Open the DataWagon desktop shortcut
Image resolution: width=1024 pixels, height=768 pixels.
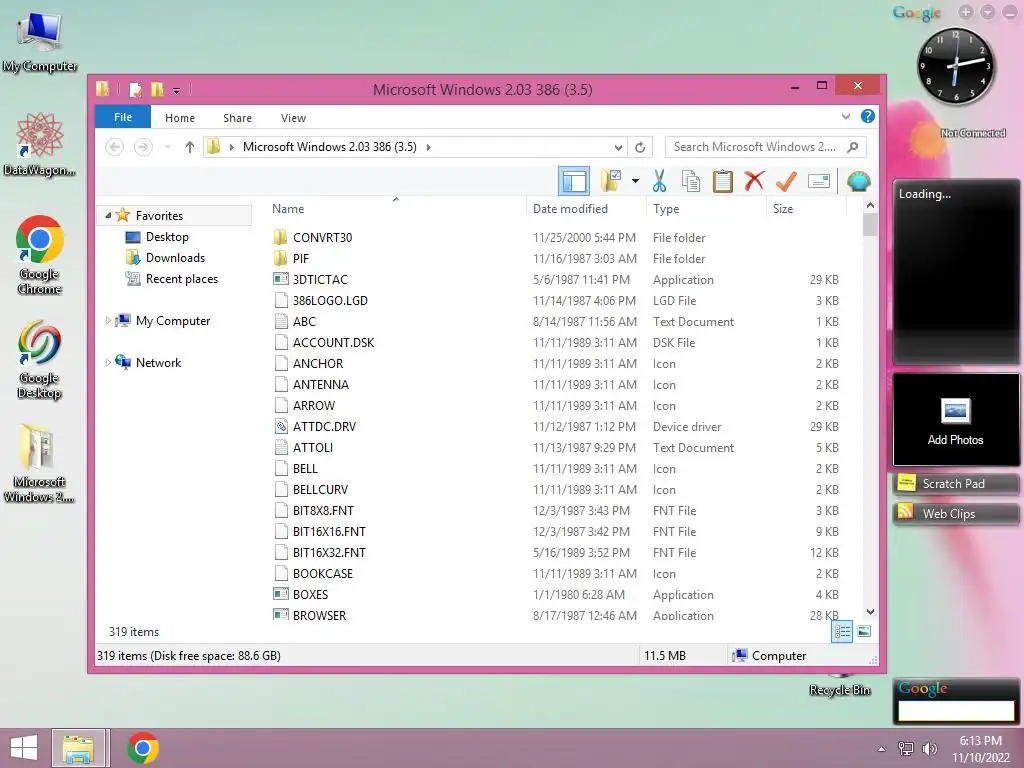39,144
